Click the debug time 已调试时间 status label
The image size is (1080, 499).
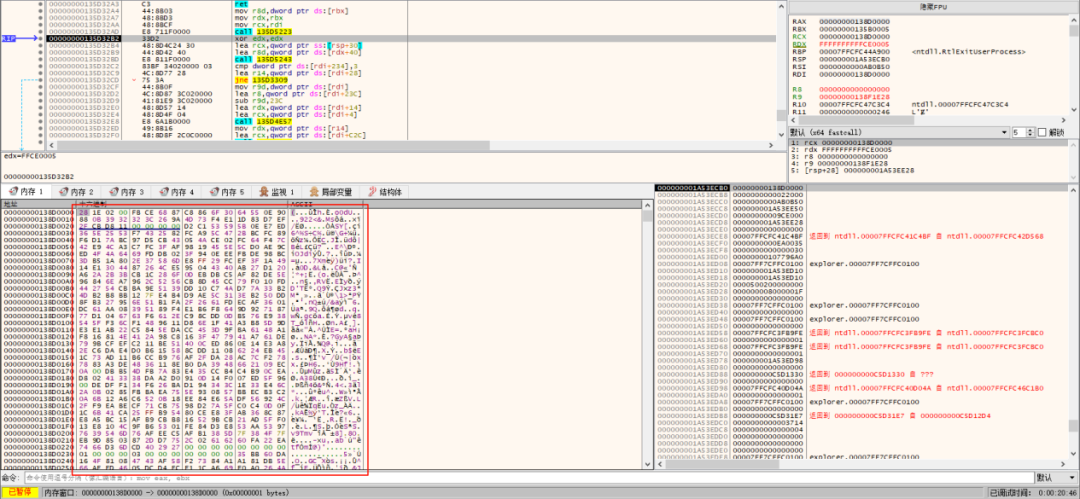point(1033,493)
